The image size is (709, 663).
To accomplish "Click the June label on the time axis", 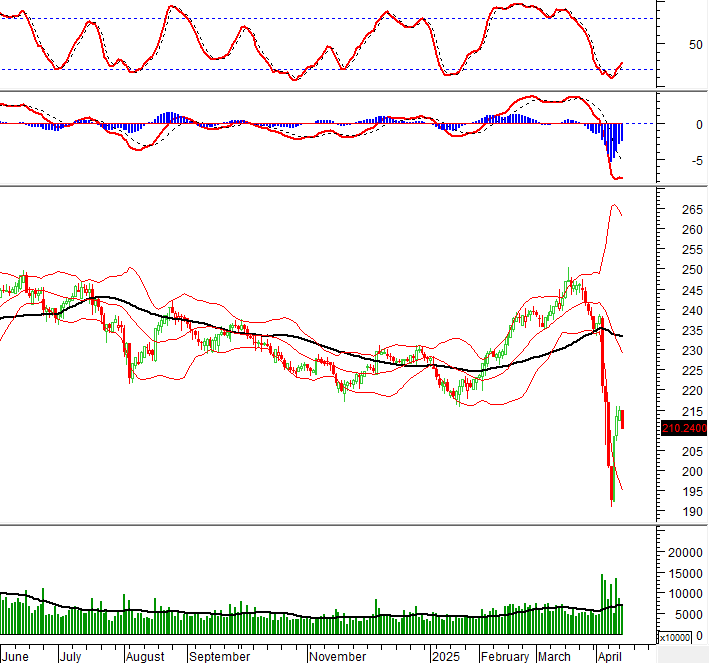I will click(16, 657).
